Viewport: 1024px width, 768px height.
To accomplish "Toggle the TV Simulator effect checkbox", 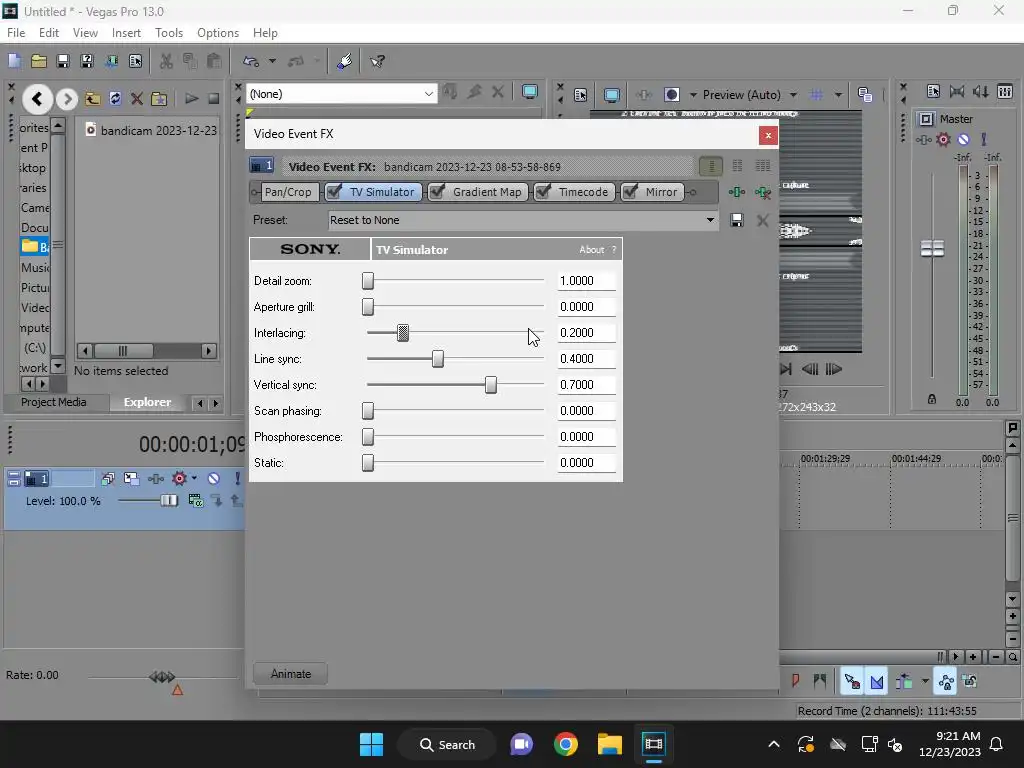I will pos(334,191).
